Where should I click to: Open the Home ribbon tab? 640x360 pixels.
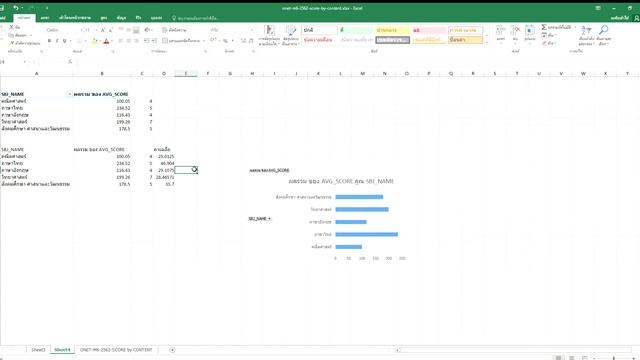pyautogui.click(x=24, y=18)
